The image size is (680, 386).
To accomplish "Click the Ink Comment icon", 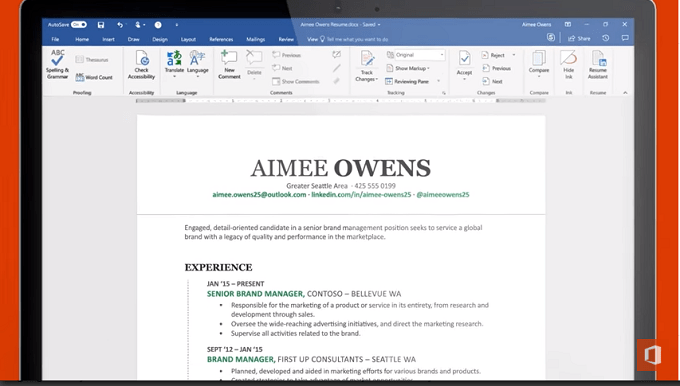I will (337, 55).
